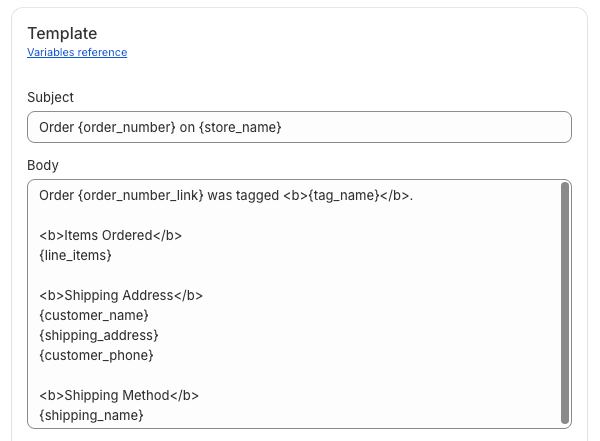Click the Body label above text area
The image size is (600, 441).
click(x=43, y=164)
